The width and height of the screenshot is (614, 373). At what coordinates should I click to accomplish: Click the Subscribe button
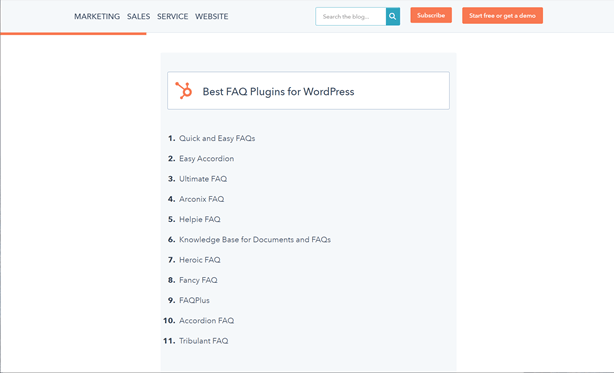coord(431,15)
